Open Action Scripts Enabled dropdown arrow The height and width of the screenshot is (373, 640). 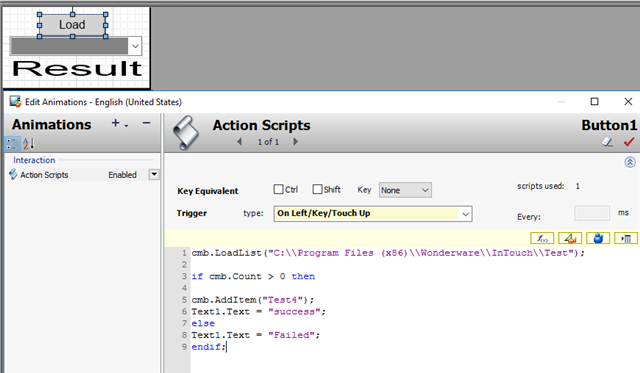pos(154,175)
